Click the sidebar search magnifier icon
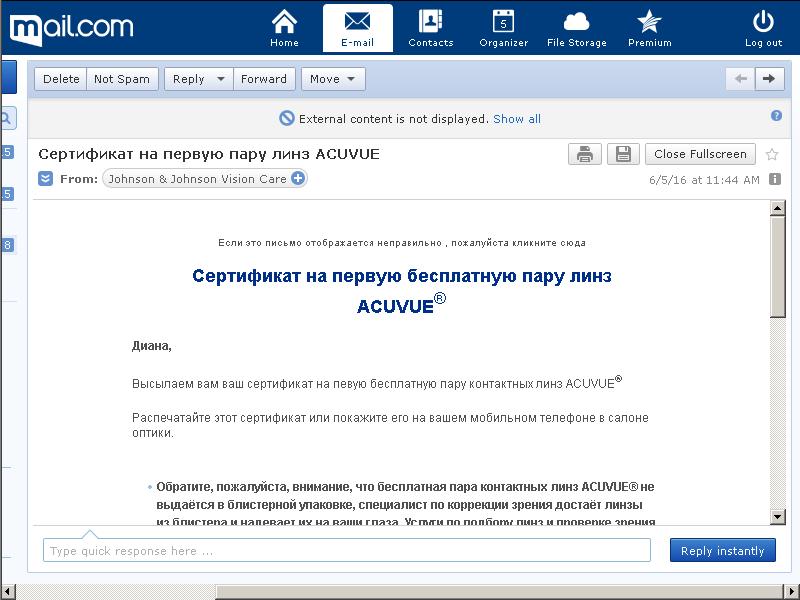The height and width of the screenshot is (600, 800). pos(7,119)
